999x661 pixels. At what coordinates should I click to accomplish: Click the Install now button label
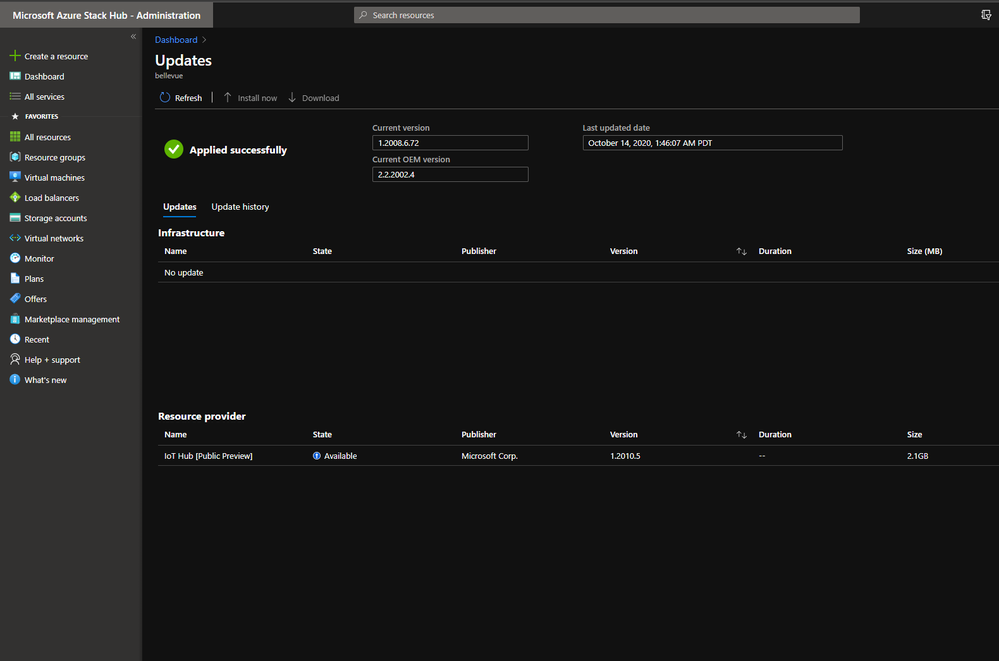pyautogui.click(x=257, y=98)
